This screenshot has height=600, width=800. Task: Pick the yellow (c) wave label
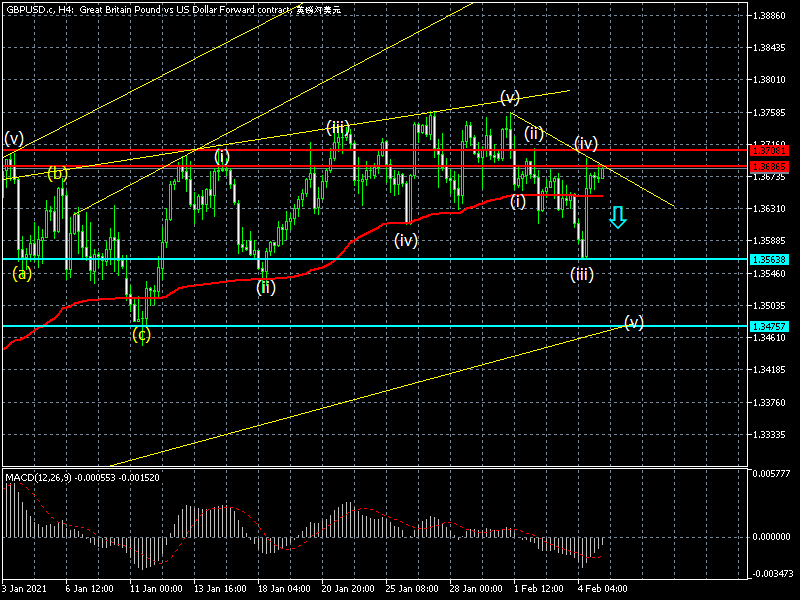click(x=141, y=334)
